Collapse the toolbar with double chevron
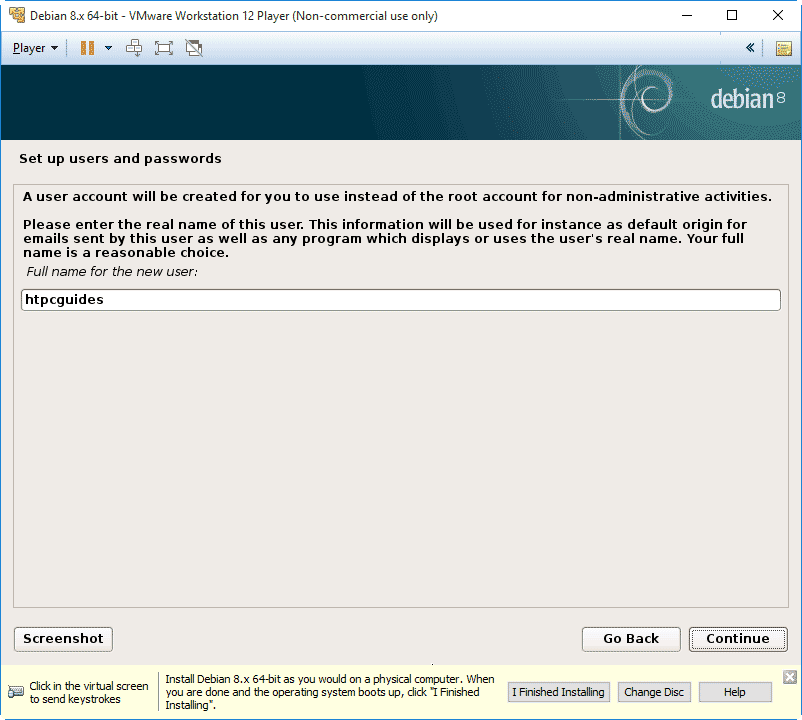The height and width of the screenshot is (720, 802). 750,48
